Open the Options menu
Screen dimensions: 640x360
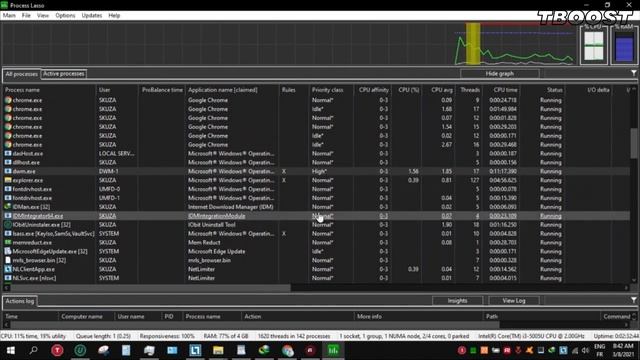65,16
